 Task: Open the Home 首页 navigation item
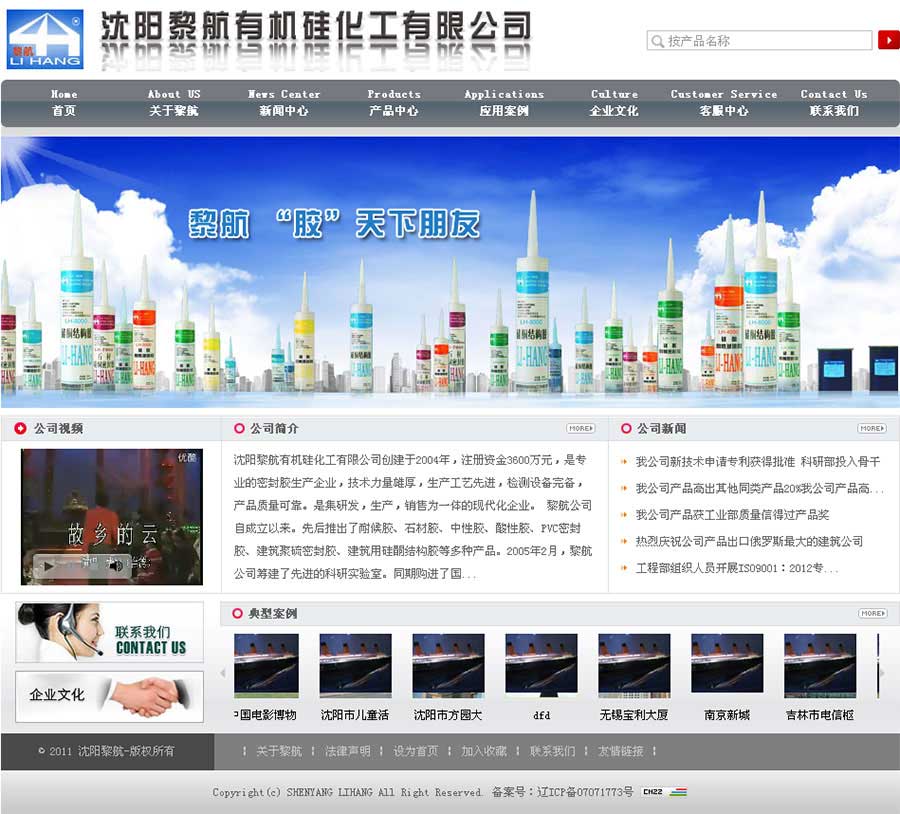click(x=64, y=103)
